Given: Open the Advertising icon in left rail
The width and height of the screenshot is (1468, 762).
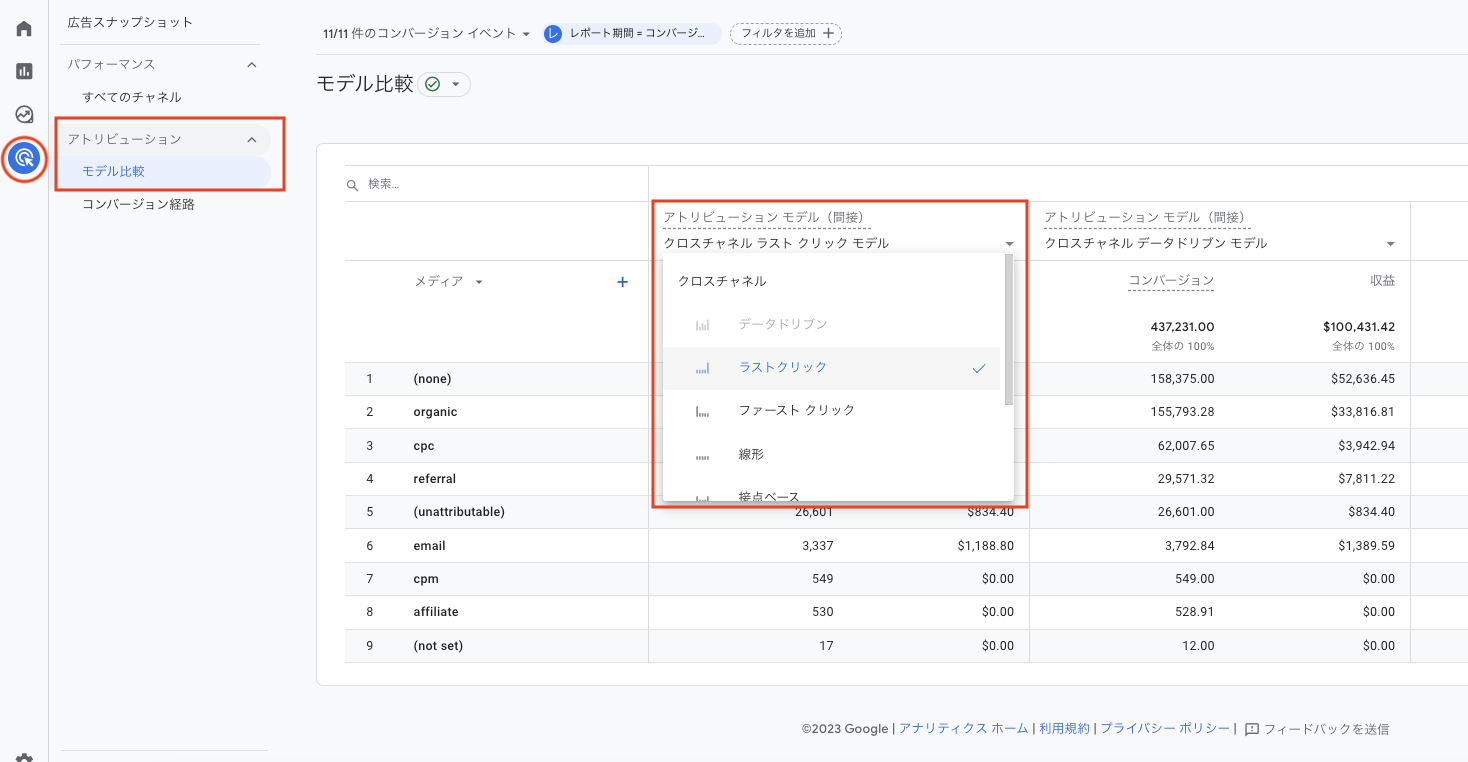Looking at the screenshot, I should click(25, 158).
